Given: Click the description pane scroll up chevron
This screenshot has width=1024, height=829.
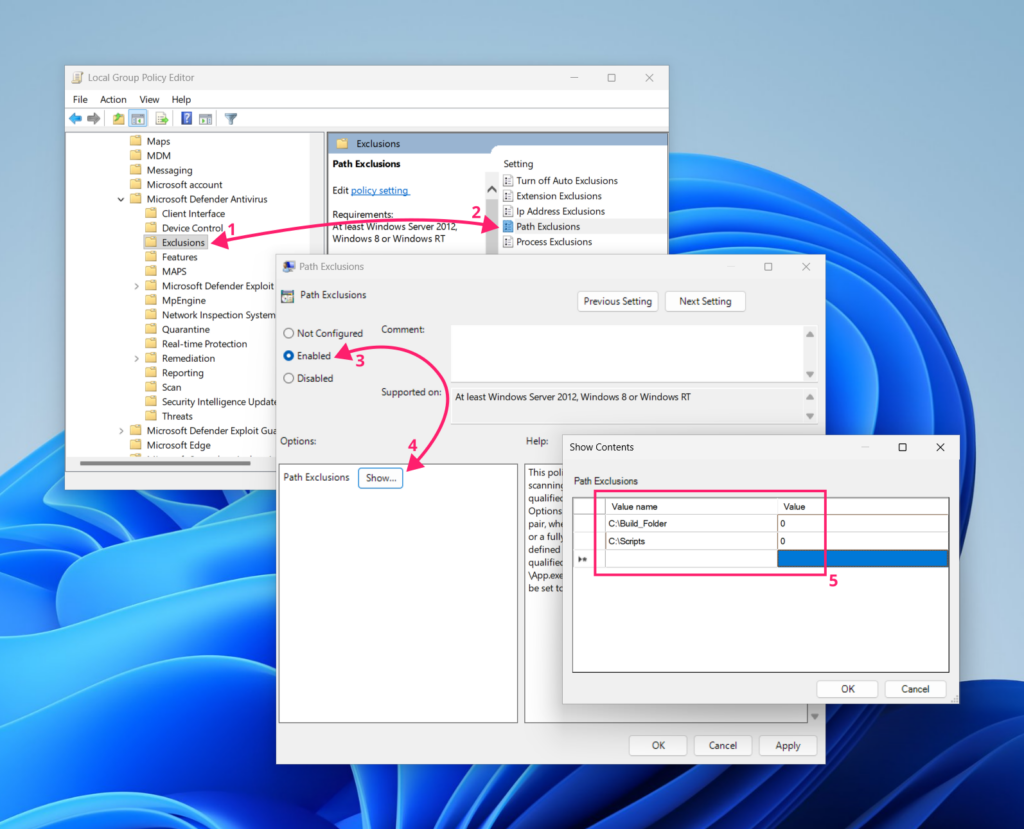Looking at the screenshot, I should pos(492,189).
